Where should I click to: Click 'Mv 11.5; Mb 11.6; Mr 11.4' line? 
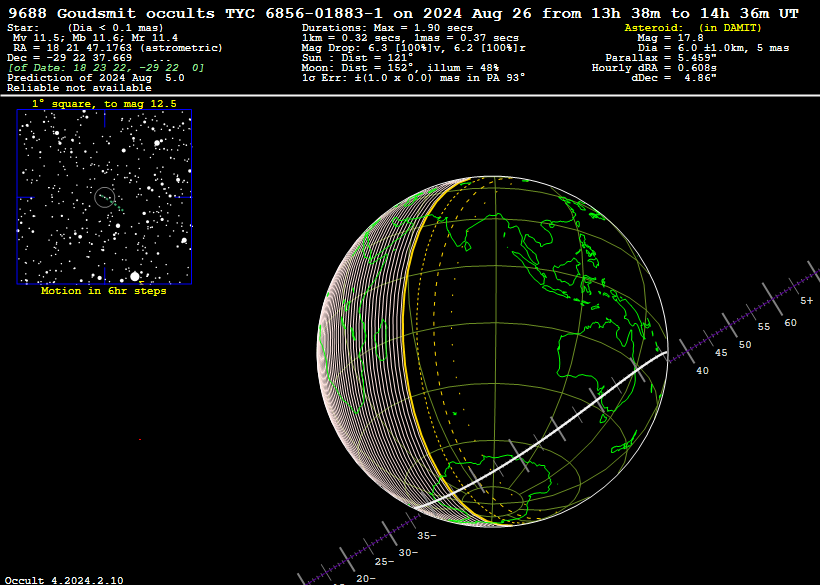pyautogui.click(x=95, y=38)
